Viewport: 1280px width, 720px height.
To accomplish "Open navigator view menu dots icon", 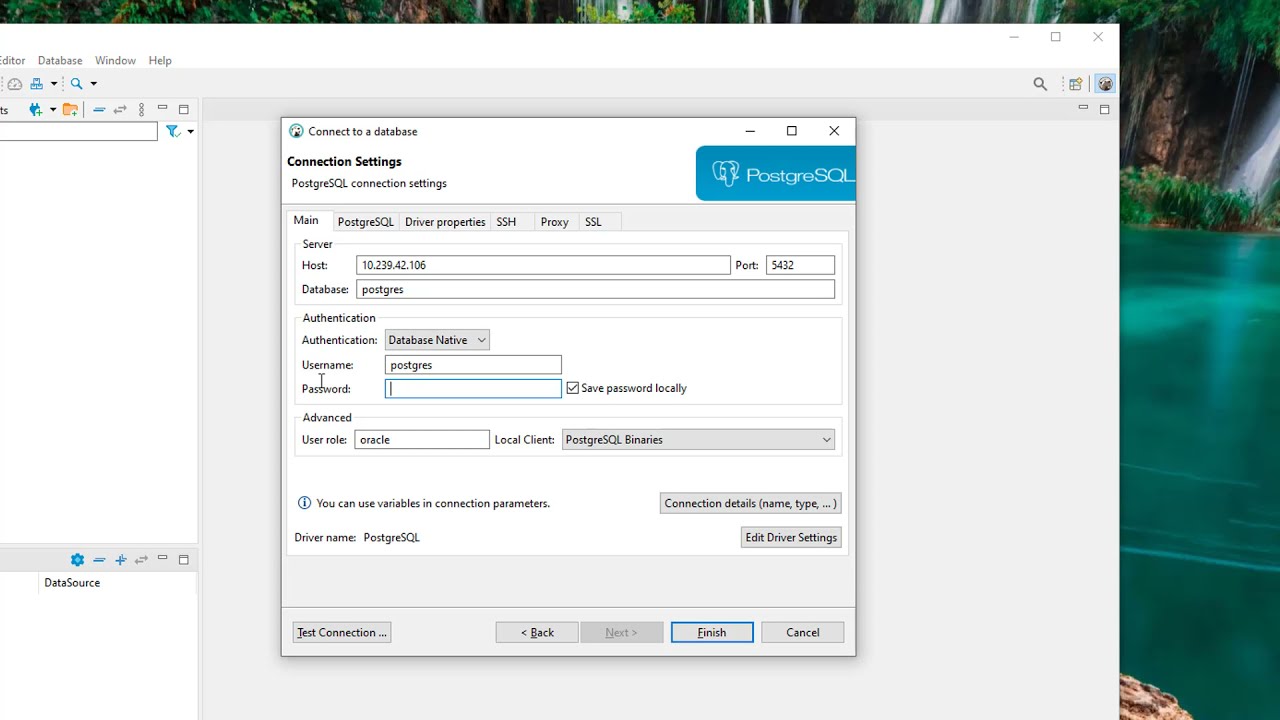I will click(x=141, y=110).
